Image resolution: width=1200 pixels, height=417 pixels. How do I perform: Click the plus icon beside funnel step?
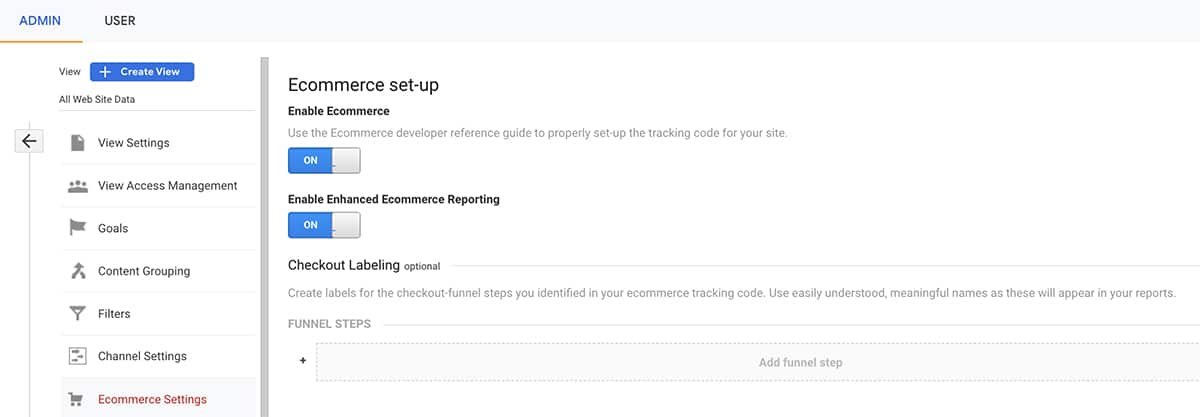pyautogui.click(x=303, y=361)
